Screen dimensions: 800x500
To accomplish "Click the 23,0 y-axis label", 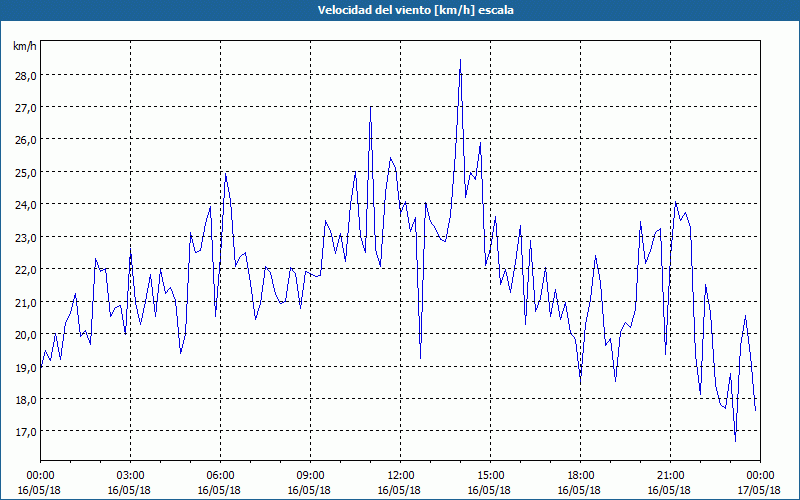I will tap(26, 237).
